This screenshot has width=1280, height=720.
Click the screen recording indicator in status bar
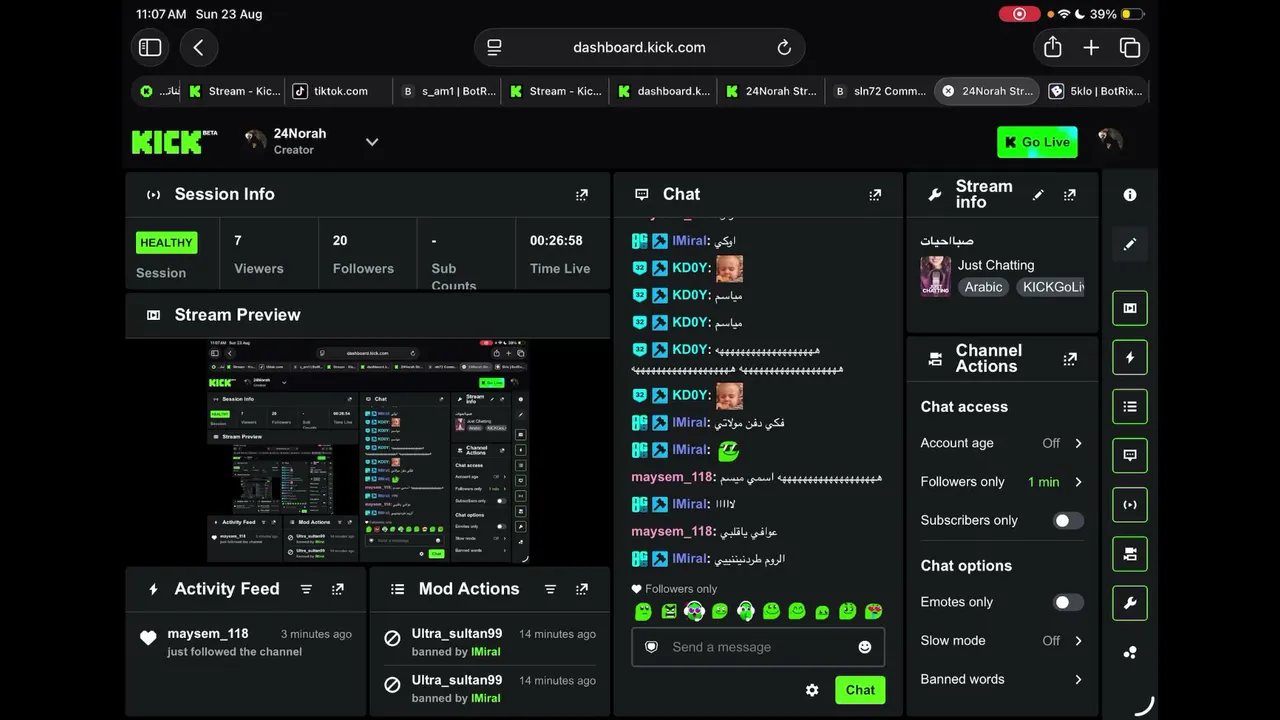pyautogui.click(x=1019, y=14)
